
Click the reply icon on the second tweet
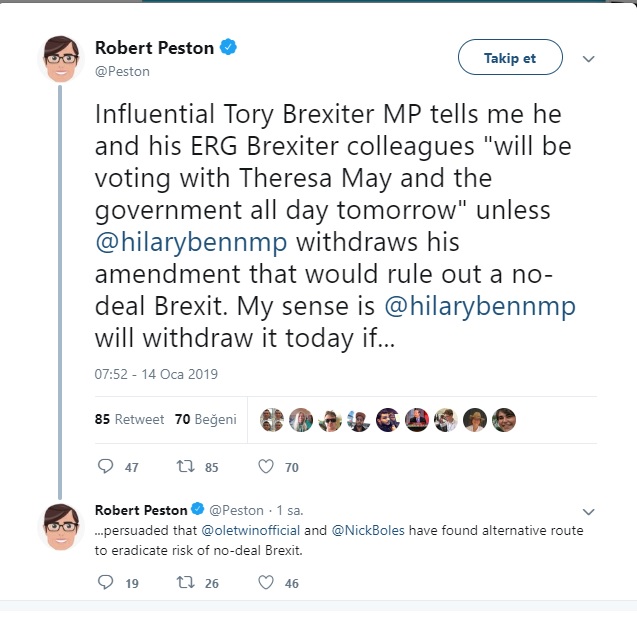pyautogui.click(x=106, y=583)
